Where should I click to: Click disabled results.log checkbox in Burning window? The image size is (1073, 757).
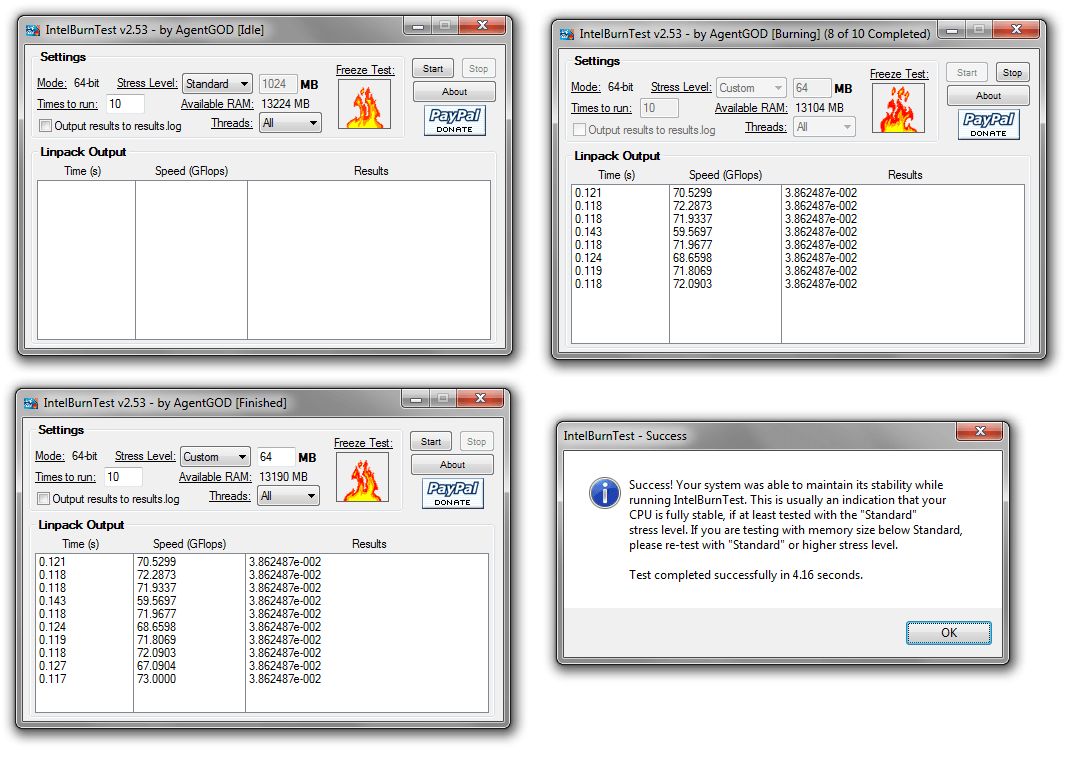coord(579,130)
